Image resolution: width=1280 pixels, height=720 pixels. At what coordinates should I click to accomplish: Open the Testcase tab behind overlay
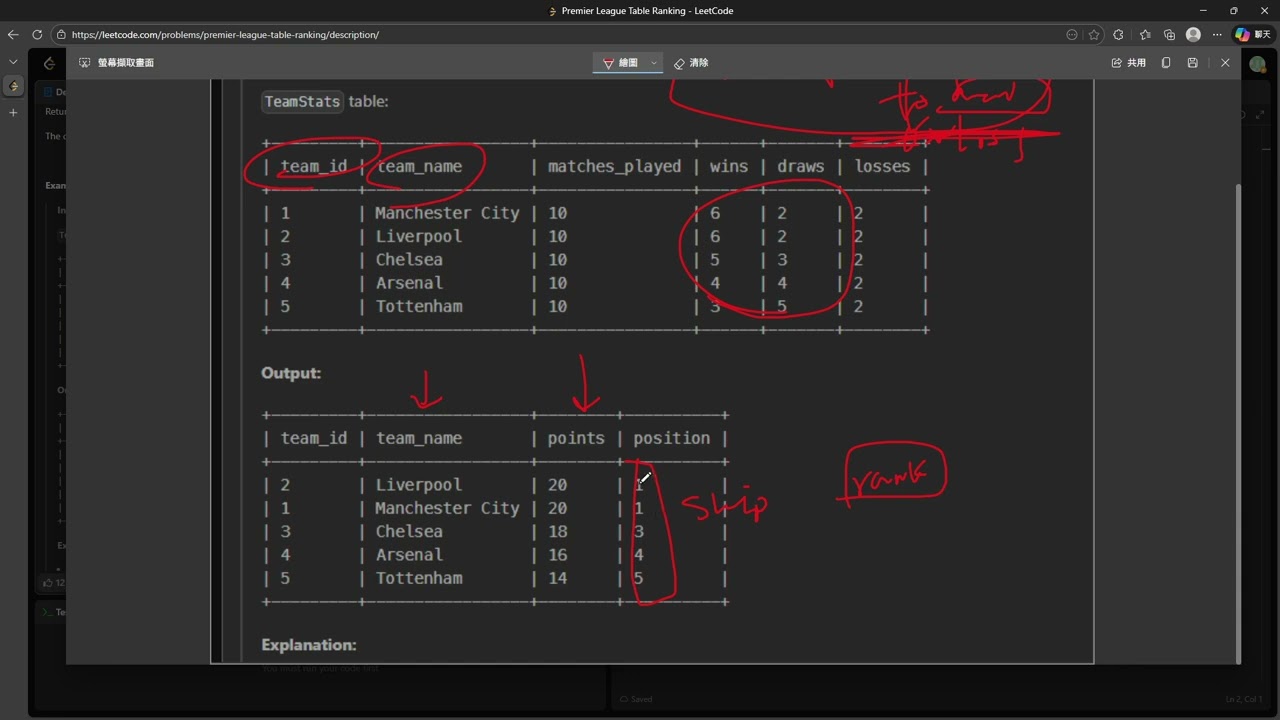[x=52, y=612]
